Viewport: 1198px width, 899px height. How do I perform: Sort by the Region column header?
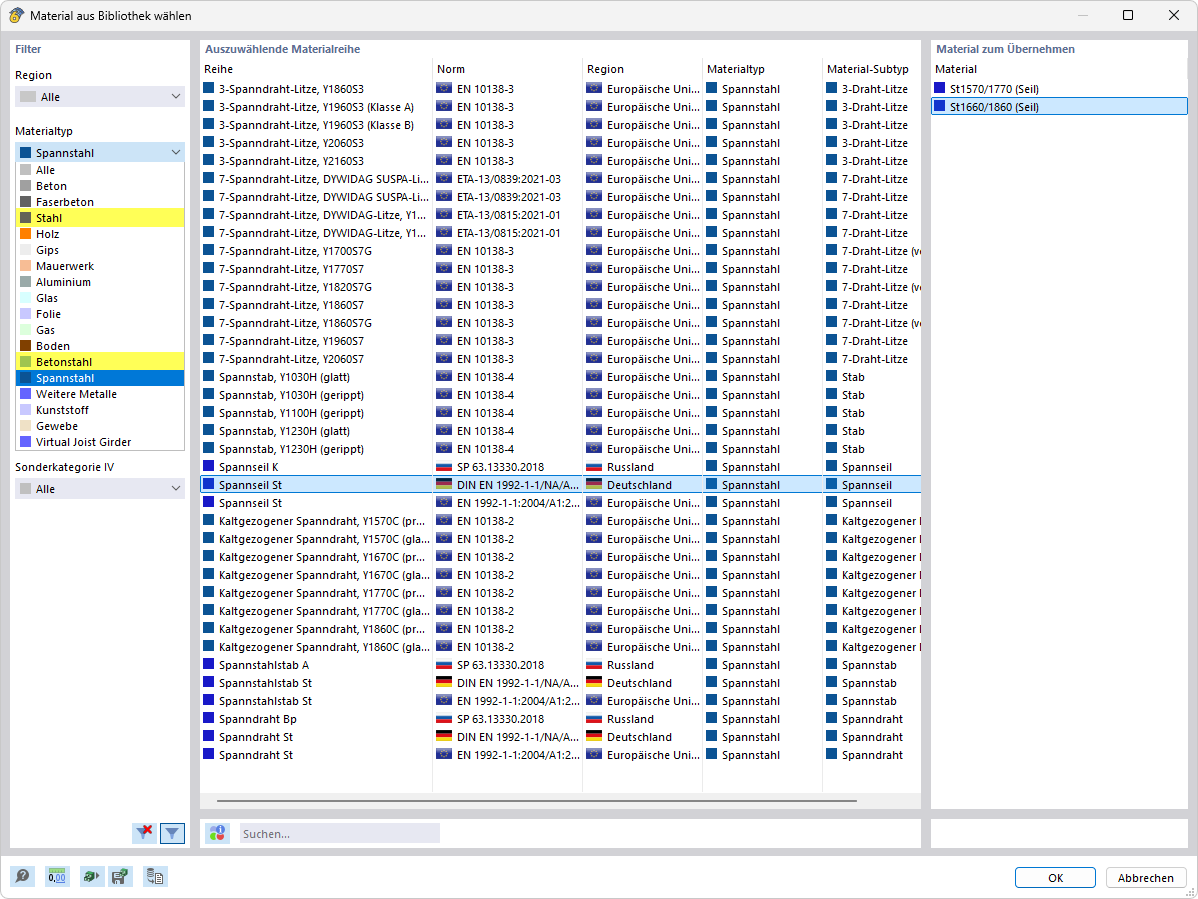pyautogui.click(x=643, y=69)
